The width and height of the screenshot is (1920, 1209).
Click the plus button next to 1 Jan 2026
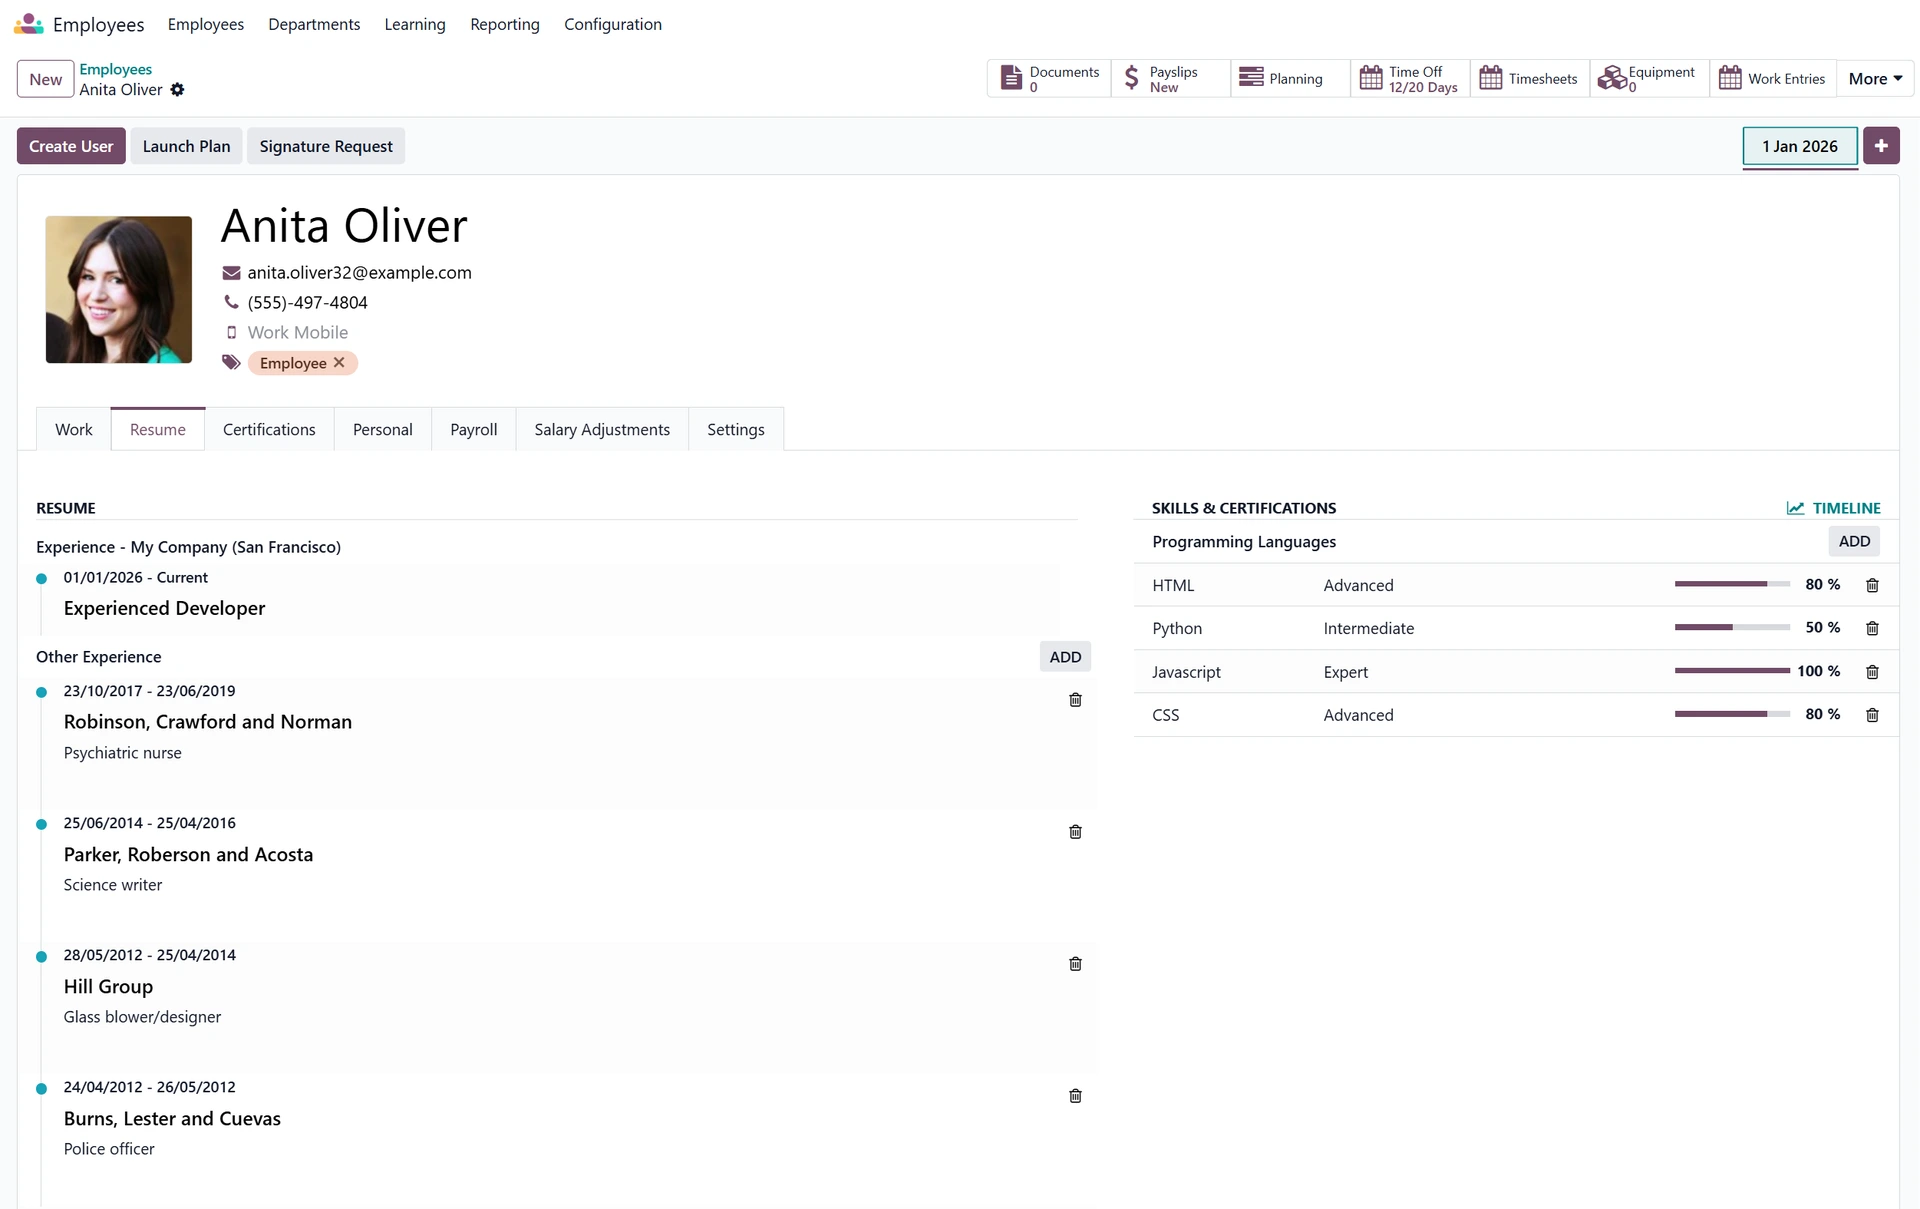tap(1881, 146)
